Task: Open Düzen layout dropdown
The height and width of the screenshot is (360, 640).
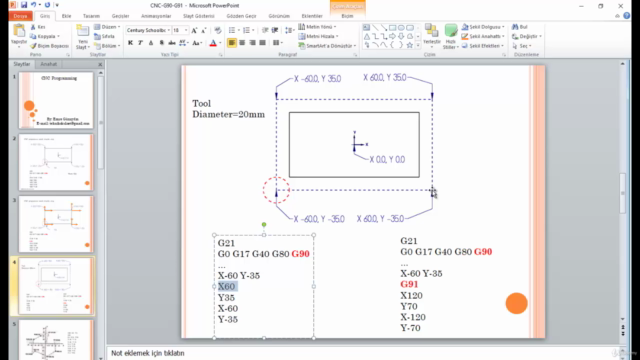Action: (x=107, y=27)
